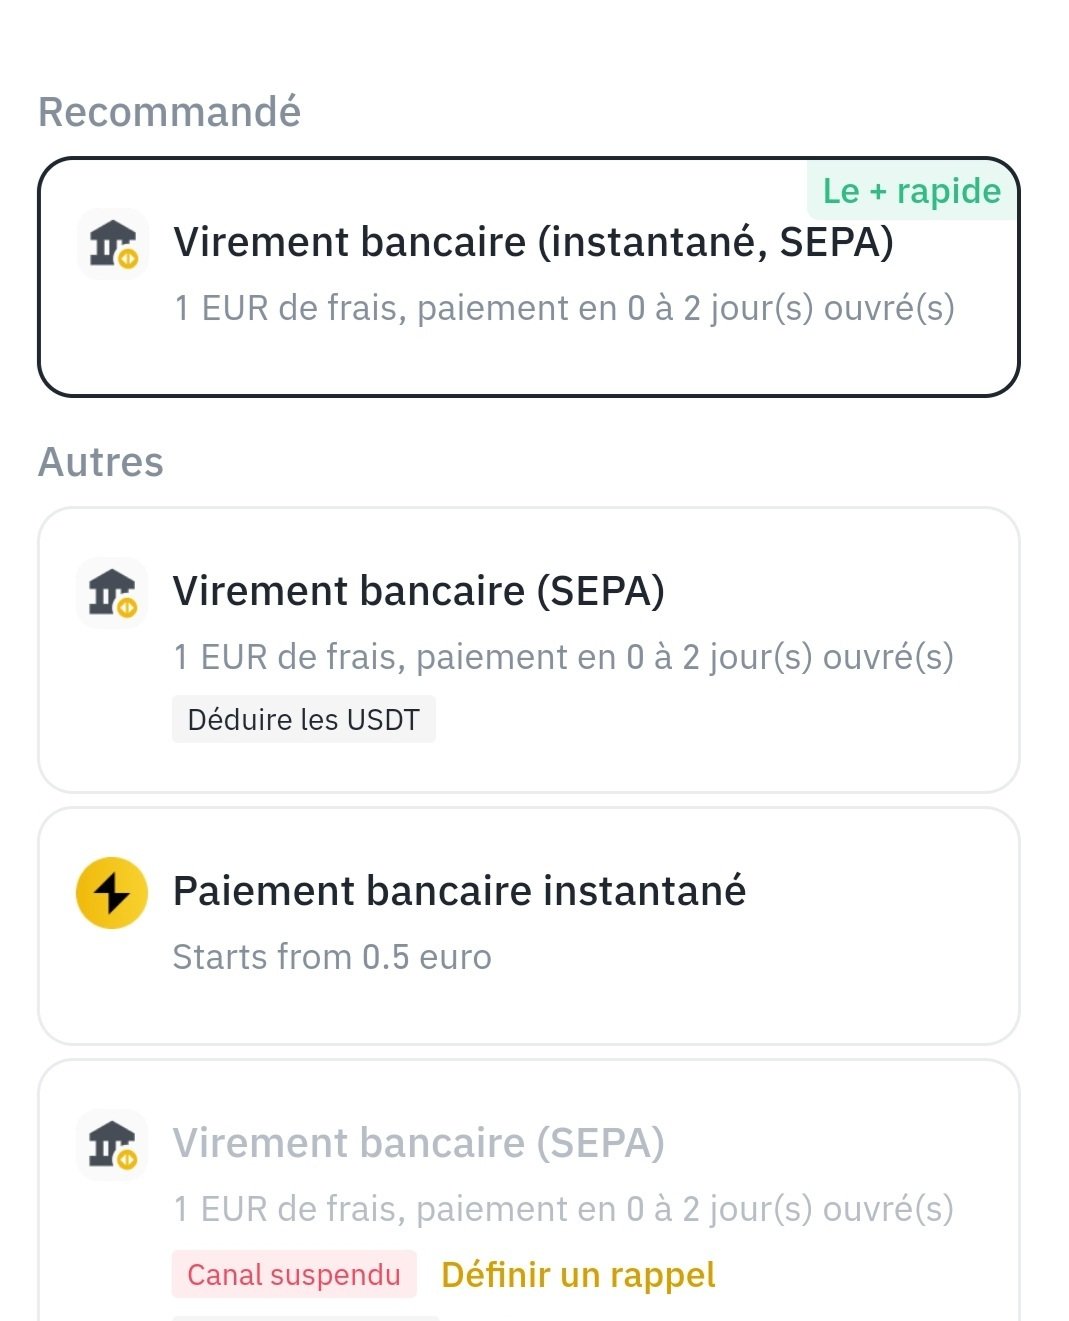Tap the 'Déduire les USDT' tag
Screen dimensions: 1069x1321
[x=304, y=719]
